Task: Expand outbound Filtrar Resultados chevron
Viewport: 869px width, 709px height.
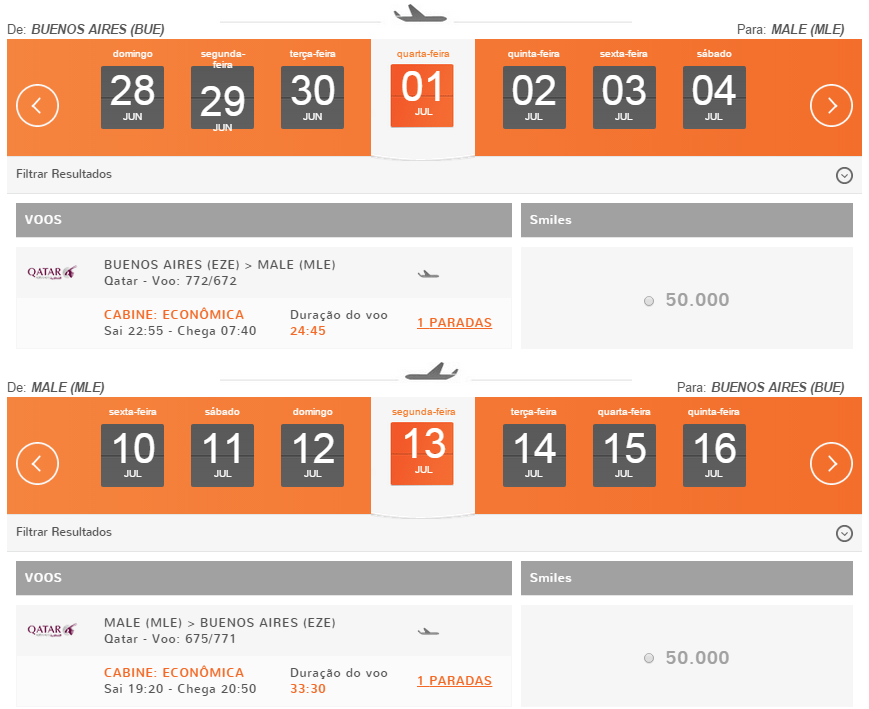Action: pos(844,176)
